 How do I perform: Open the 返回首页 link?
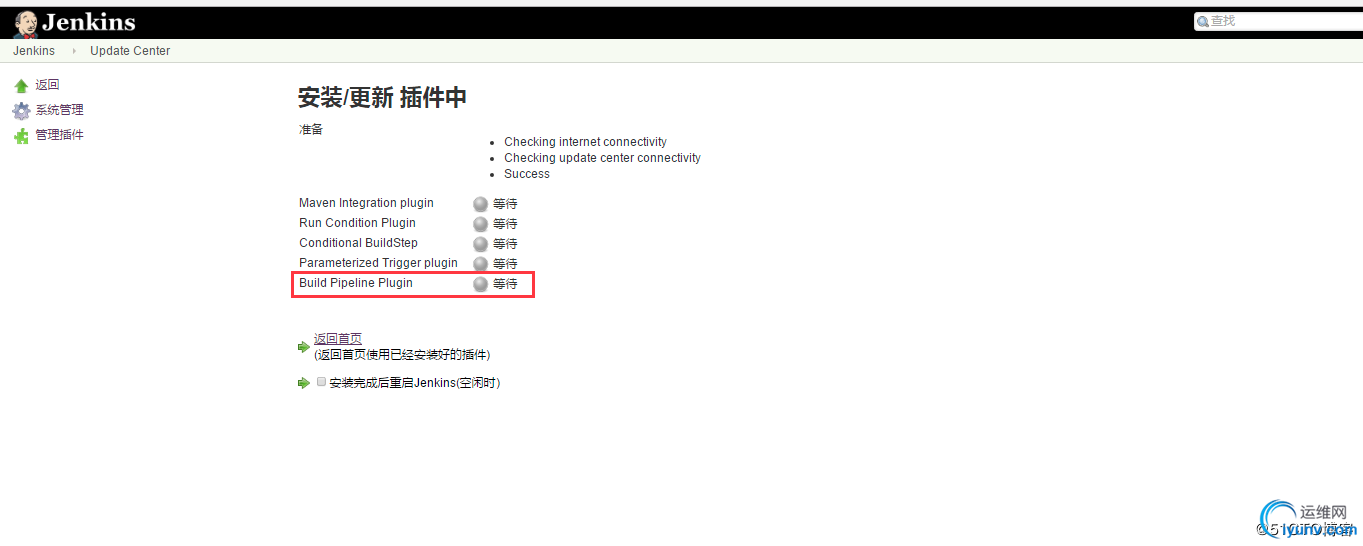coord(338,339)
